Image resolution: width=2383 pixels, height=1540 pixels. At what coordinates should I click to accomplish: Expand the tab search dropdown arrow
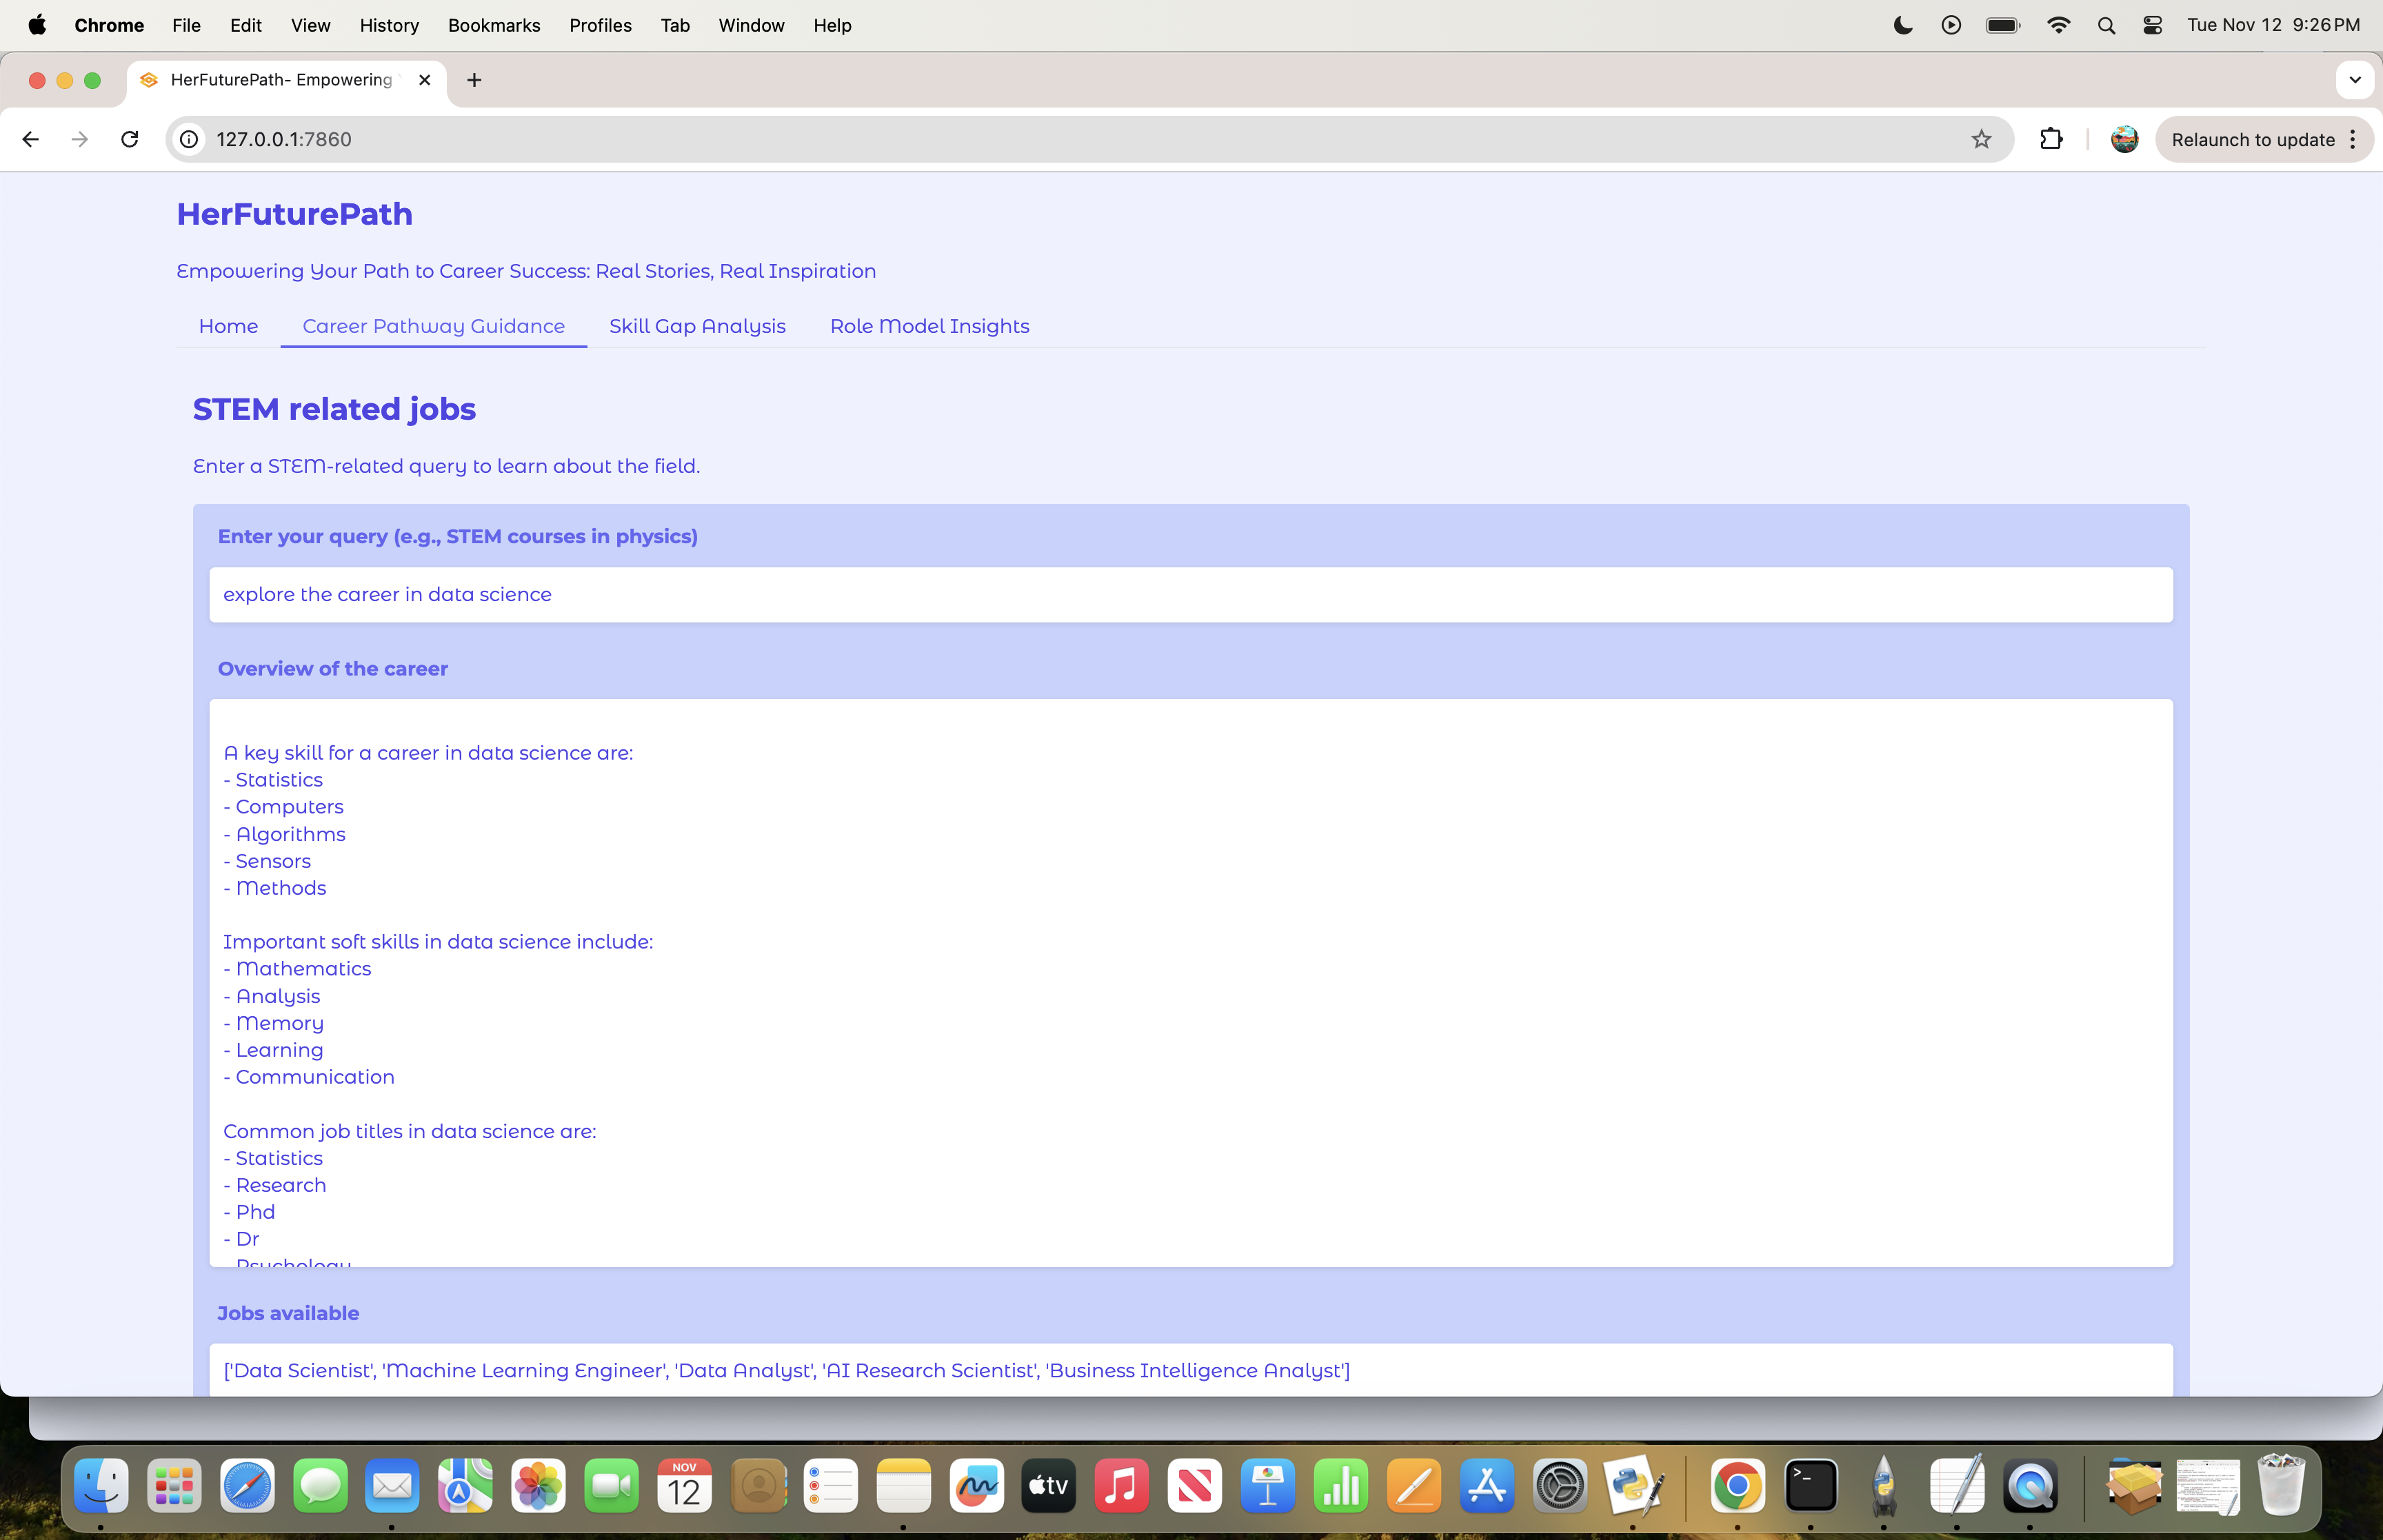tap(2354, 80)
